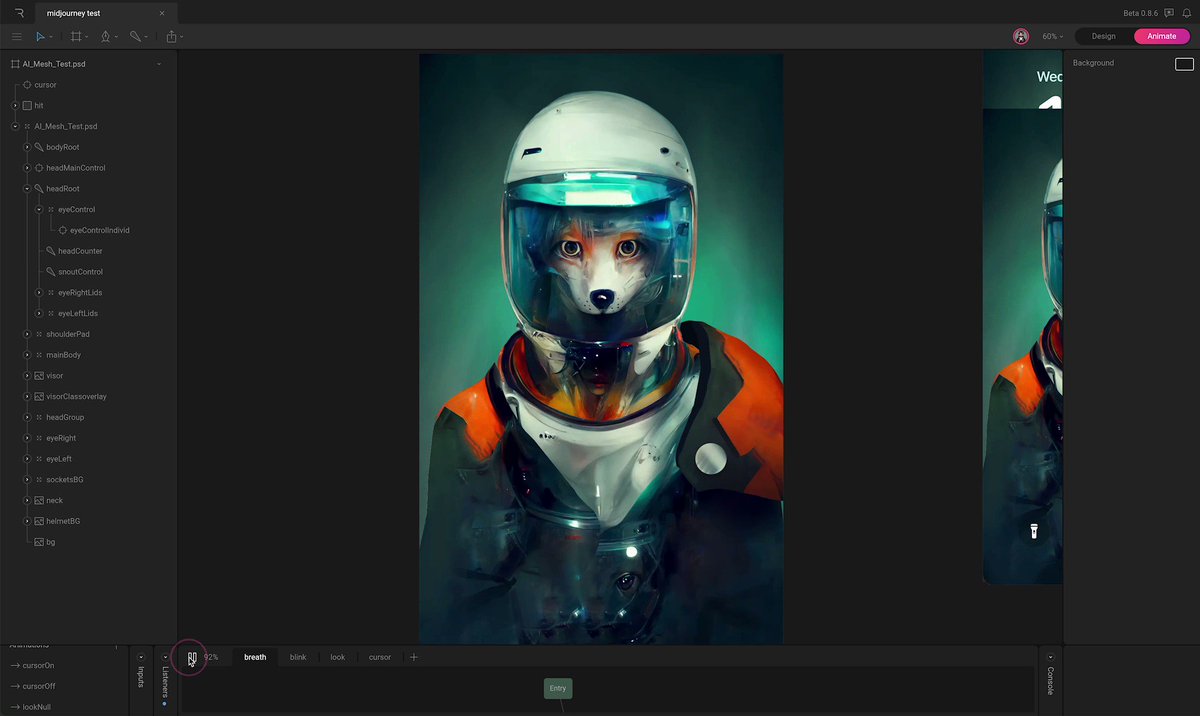This screenshot has width=1200, height=716.
Task: Click the hit shape square icon
Action: click(x=27, y=105)
